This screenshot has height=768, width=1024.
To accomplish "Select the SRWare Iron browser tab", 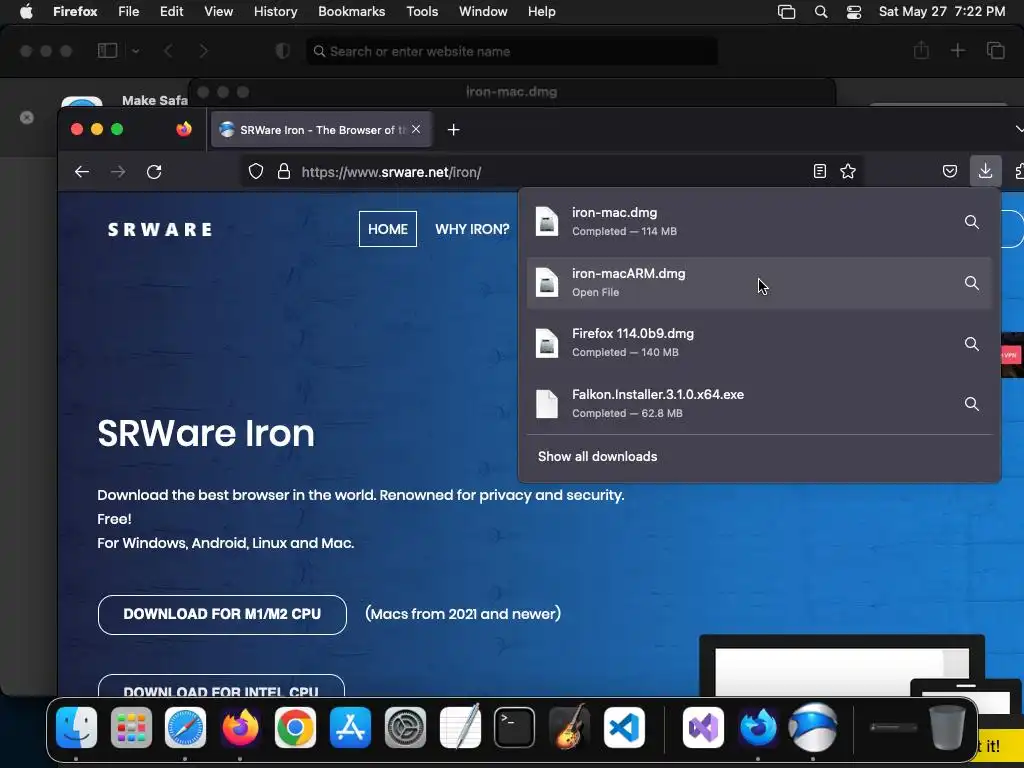I will [320, 129].
